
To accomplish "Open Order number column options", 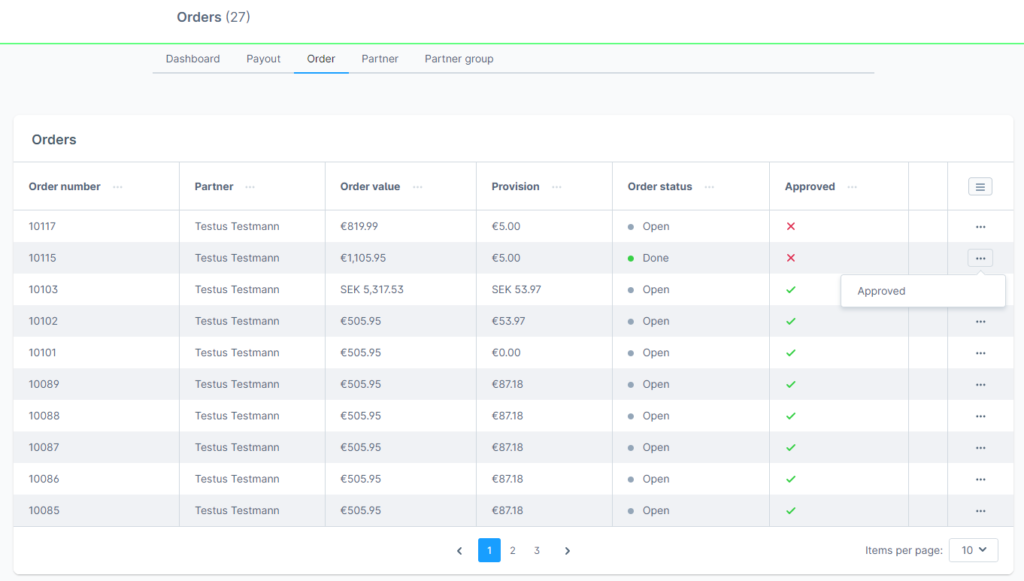I will tap(118, 187).
